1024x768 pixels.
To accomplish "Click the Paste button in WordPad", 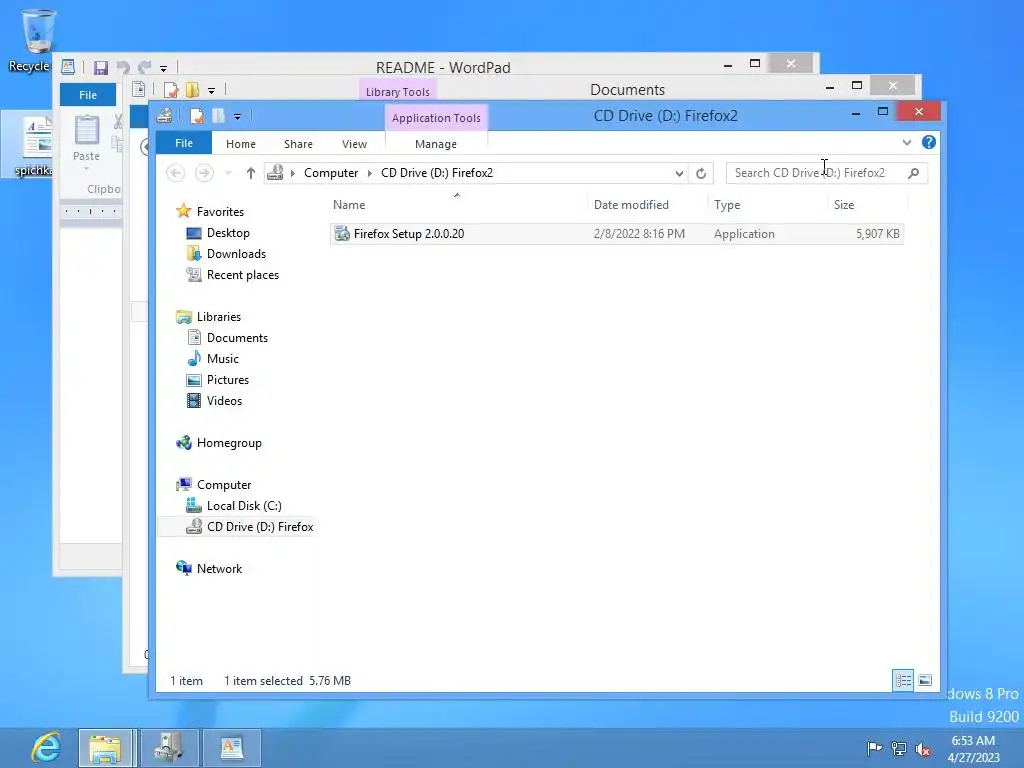I will [86, 140].
